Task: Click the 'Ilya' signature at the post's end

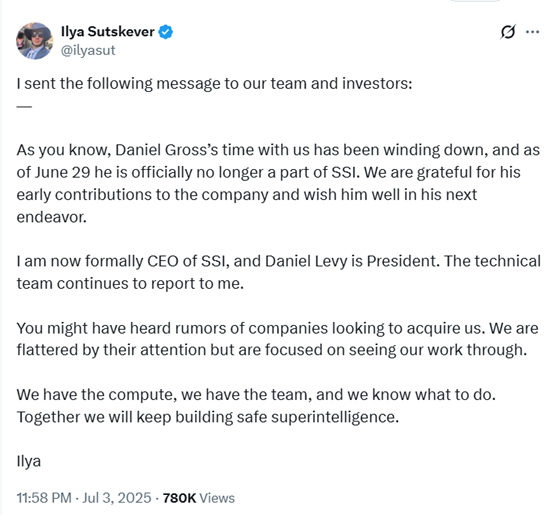Action: tap(29, 461)
